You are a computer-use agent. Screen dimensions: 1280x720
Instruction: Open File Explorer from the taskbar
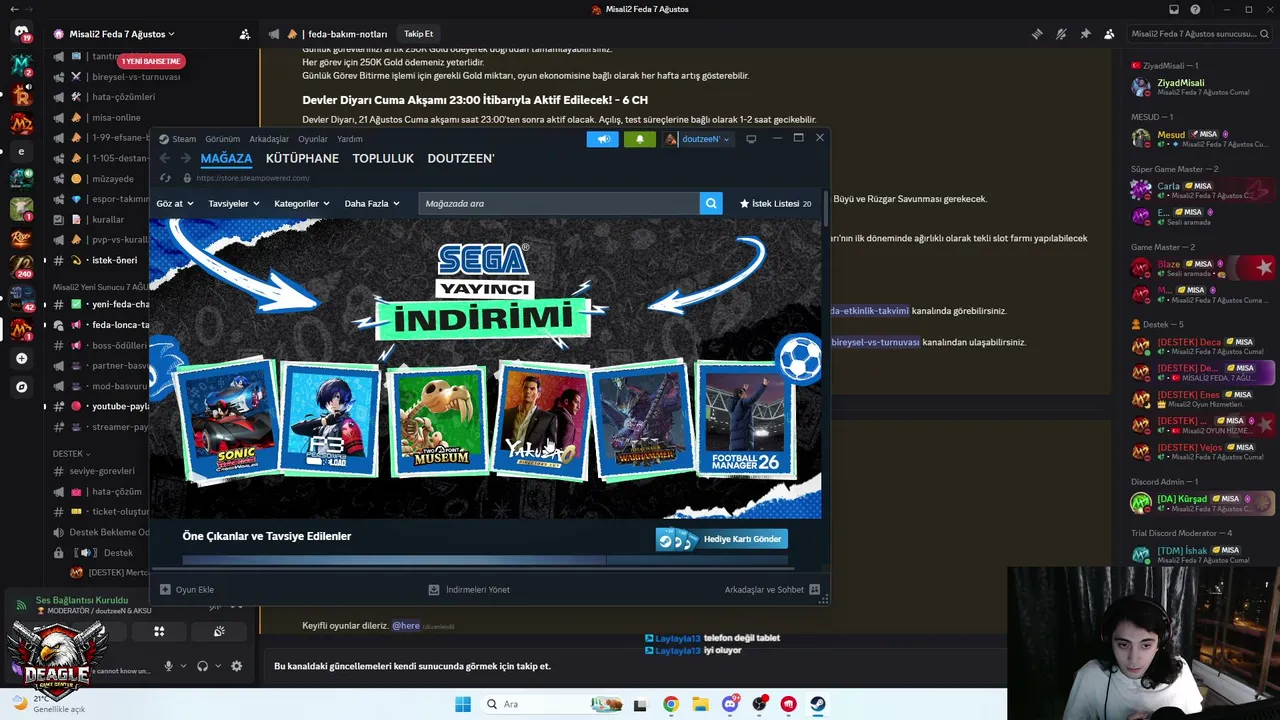point(700,704)
